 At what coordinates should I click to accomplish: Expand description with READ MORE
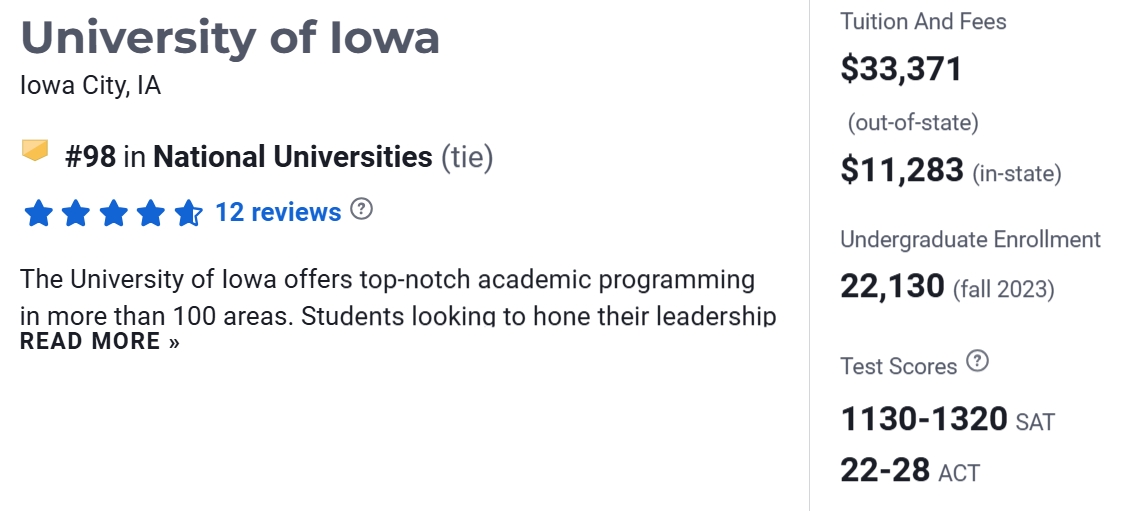click(x=99, y=341)
